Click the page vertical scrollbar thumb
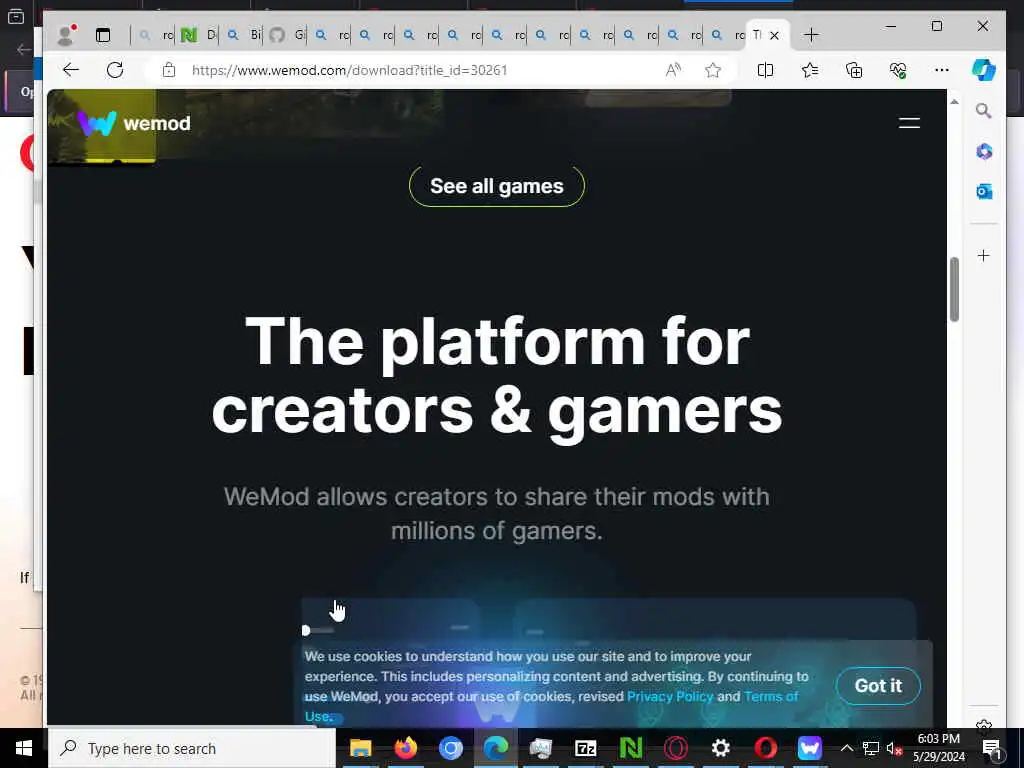Image resolution: width=1024 pixels, height=768 pixels. 954,289
